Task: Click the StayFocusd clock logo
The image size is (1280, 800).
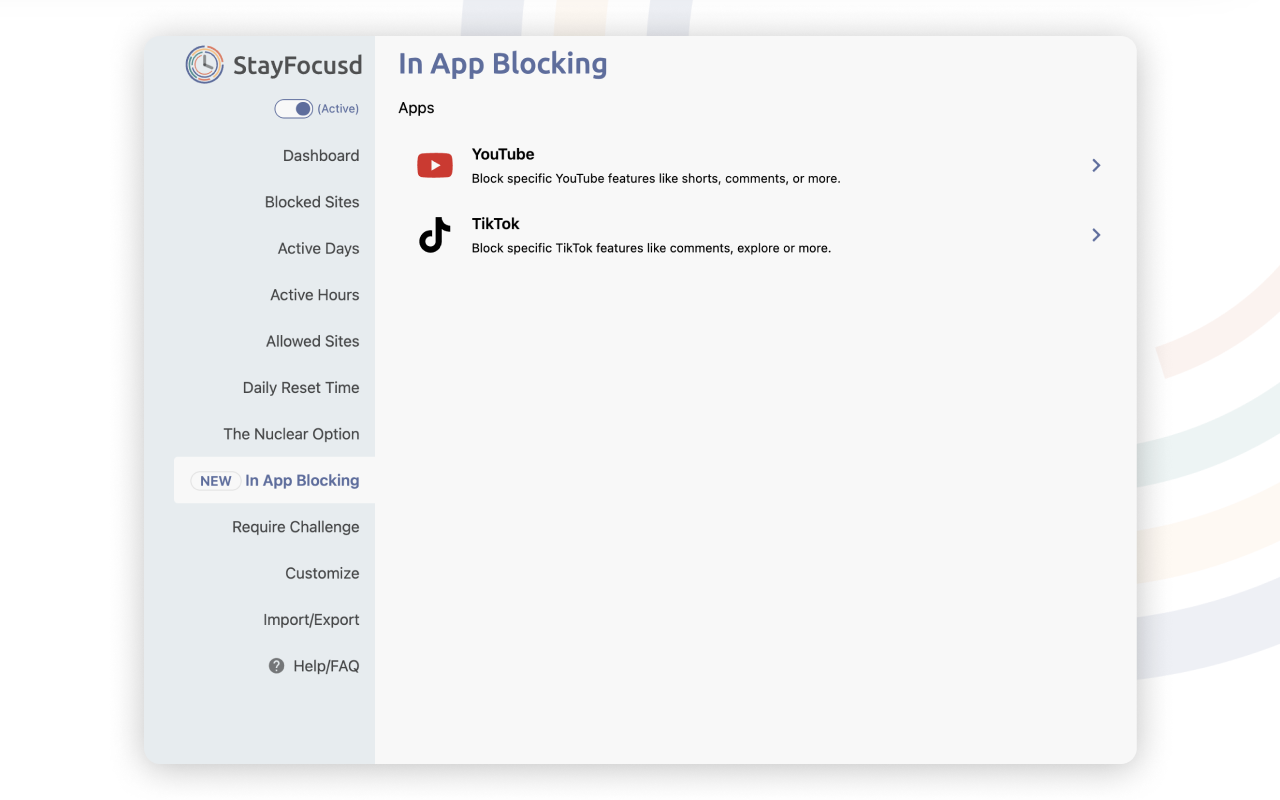Action: [204, 64]
